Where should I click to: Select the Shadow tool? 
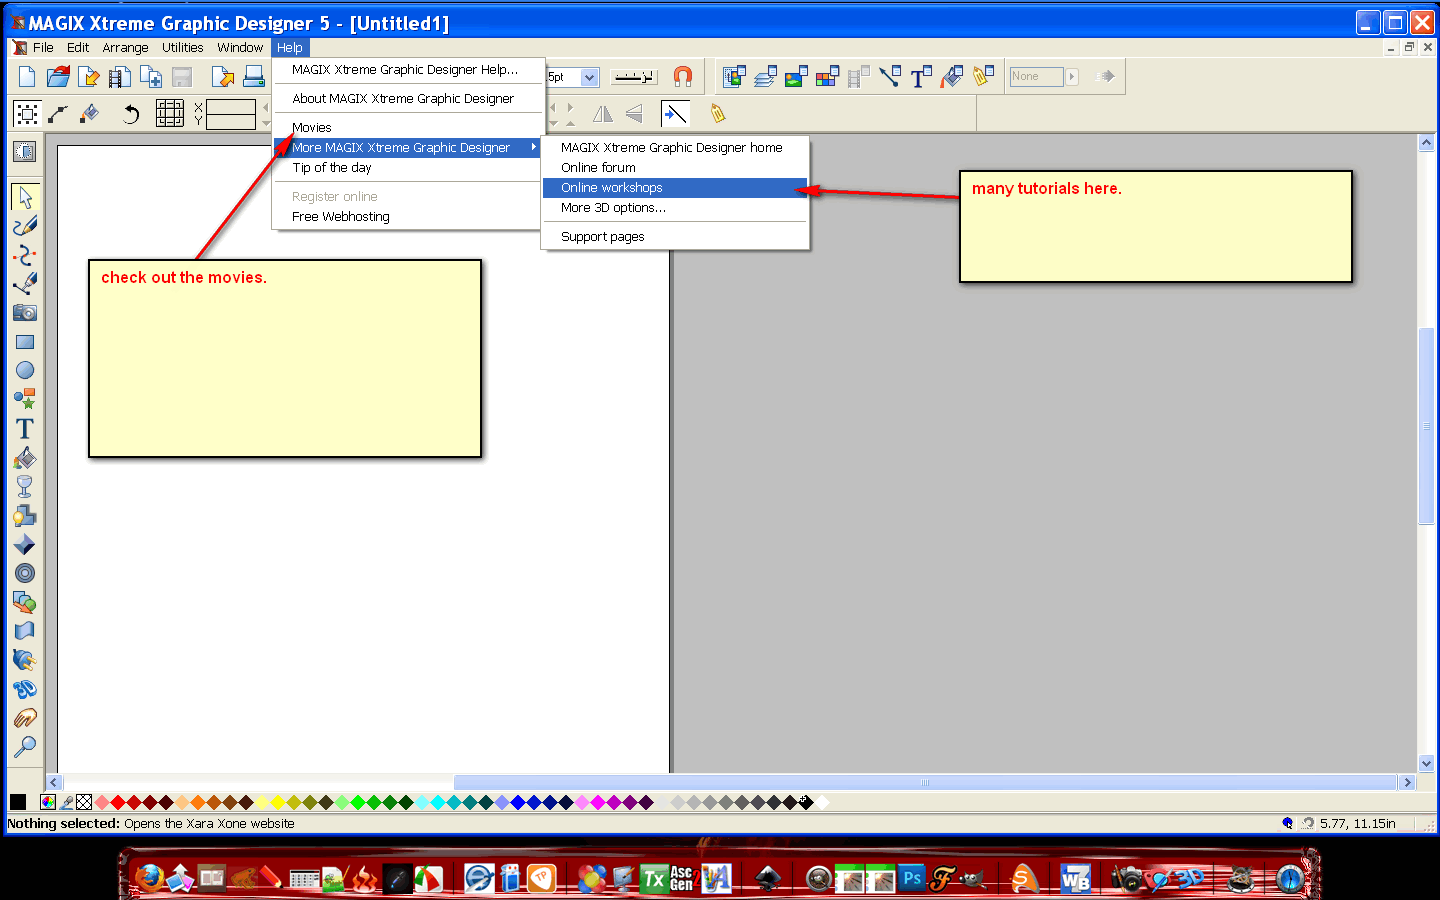tap(25, 516)
